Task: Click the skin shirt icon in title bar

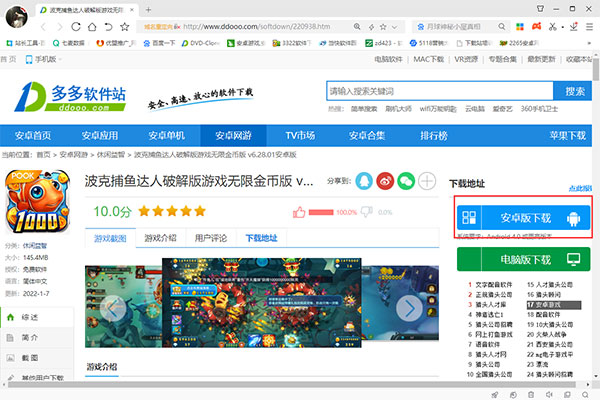Action: (x=540, y=8)
